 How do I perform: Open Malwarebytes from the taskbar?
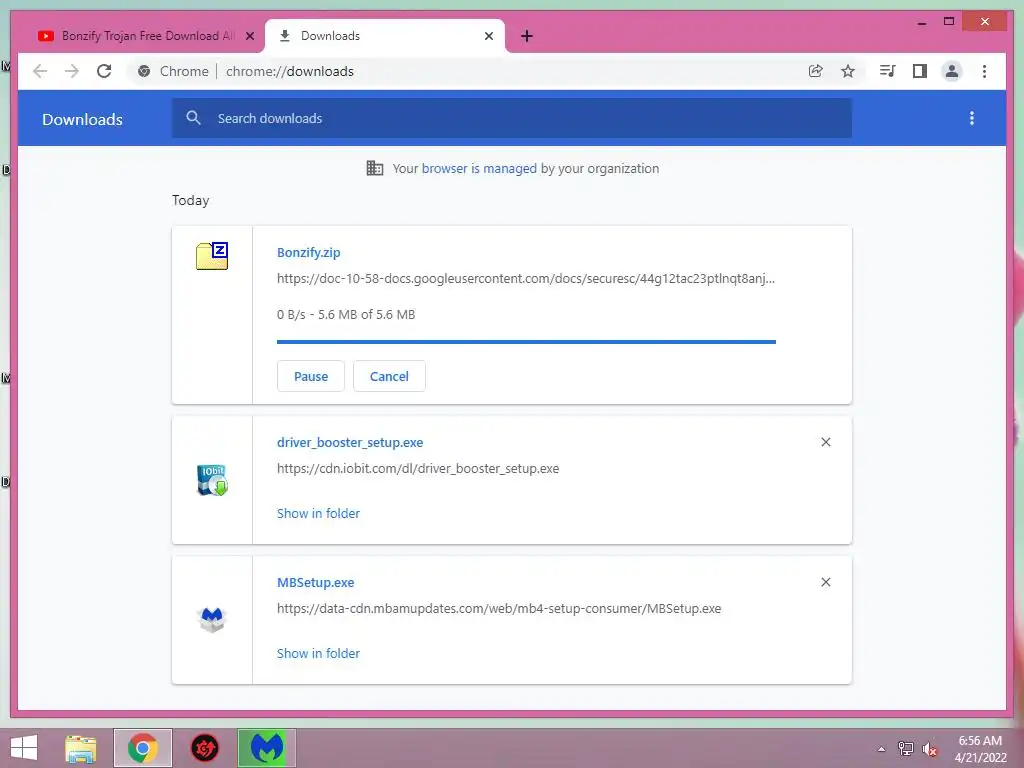point(266,748)
